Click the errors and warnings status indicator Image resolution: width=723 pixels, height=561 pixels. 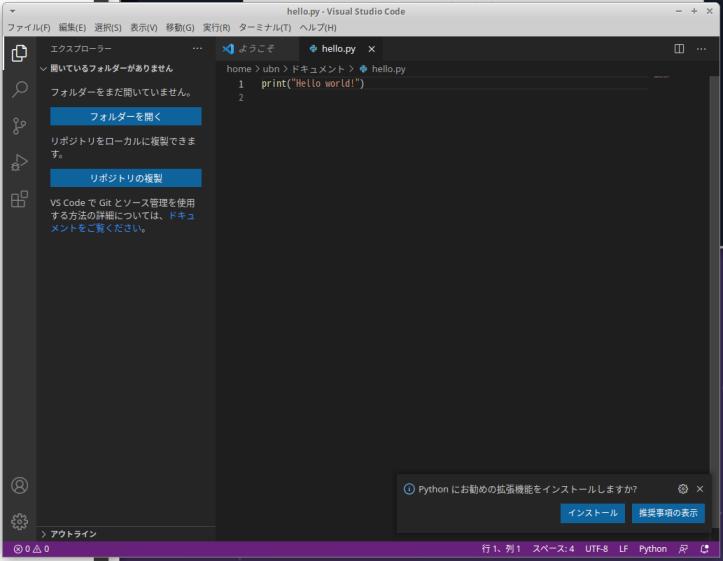coord(31,549)
